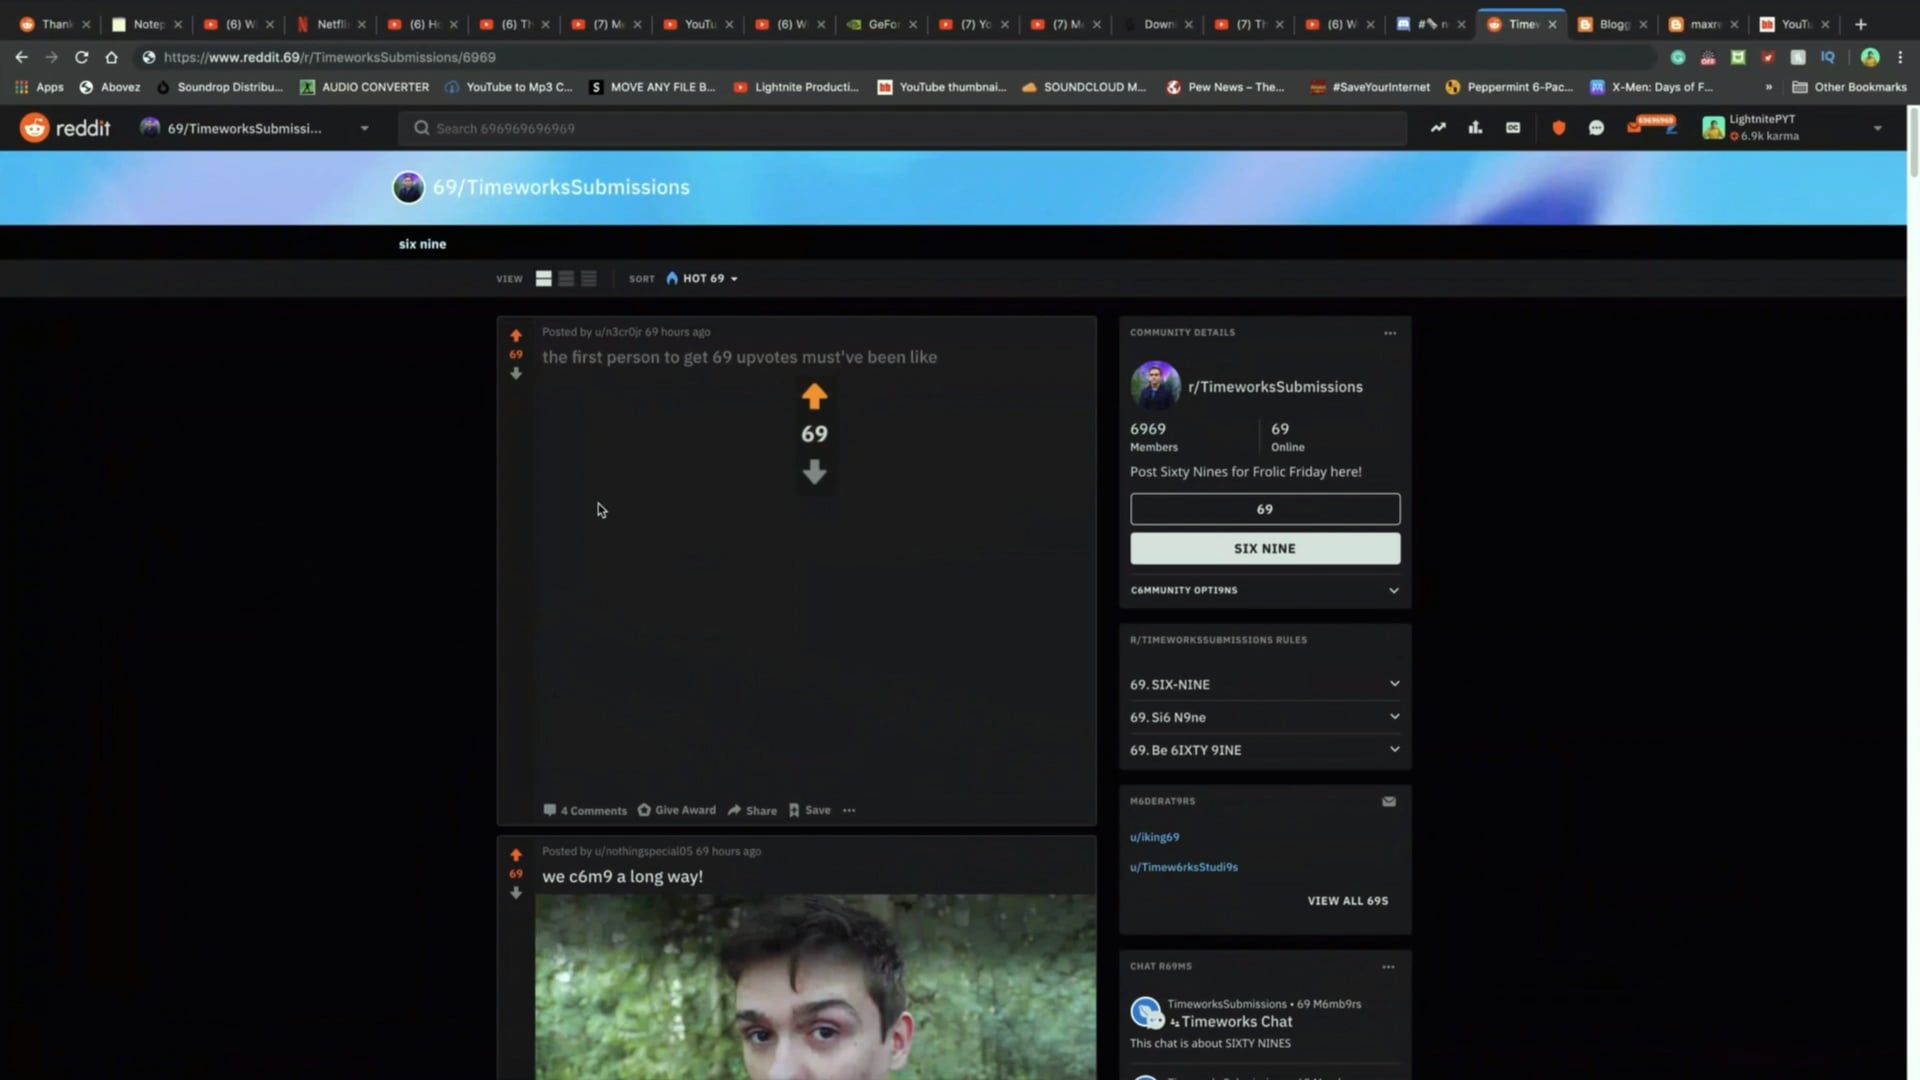Switch to compact view layout

coord(589,279)
